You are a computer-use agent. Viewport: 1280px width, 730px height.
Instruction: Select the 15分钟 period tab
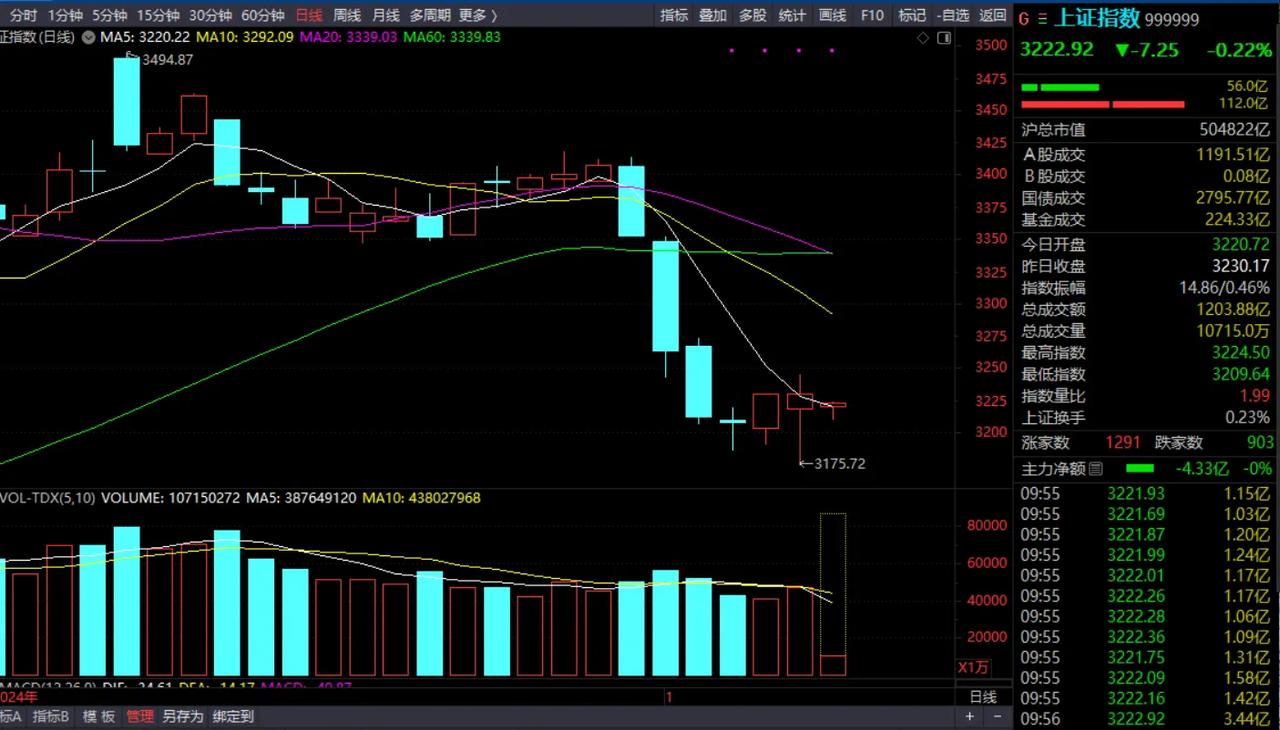click(x=158, y=15)
